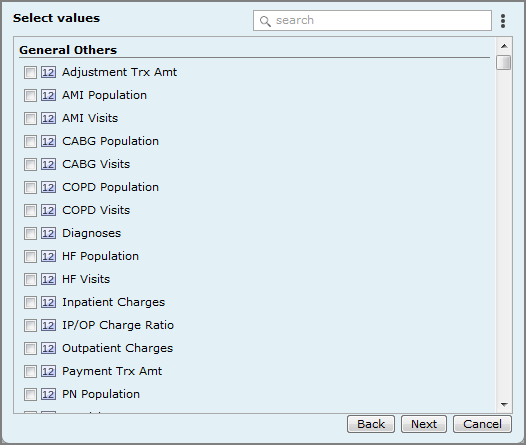This screenshot has width=526, height=445.
Task: Click the 'IP/OP Charge Ratio' label
Action: pos(118,325)
